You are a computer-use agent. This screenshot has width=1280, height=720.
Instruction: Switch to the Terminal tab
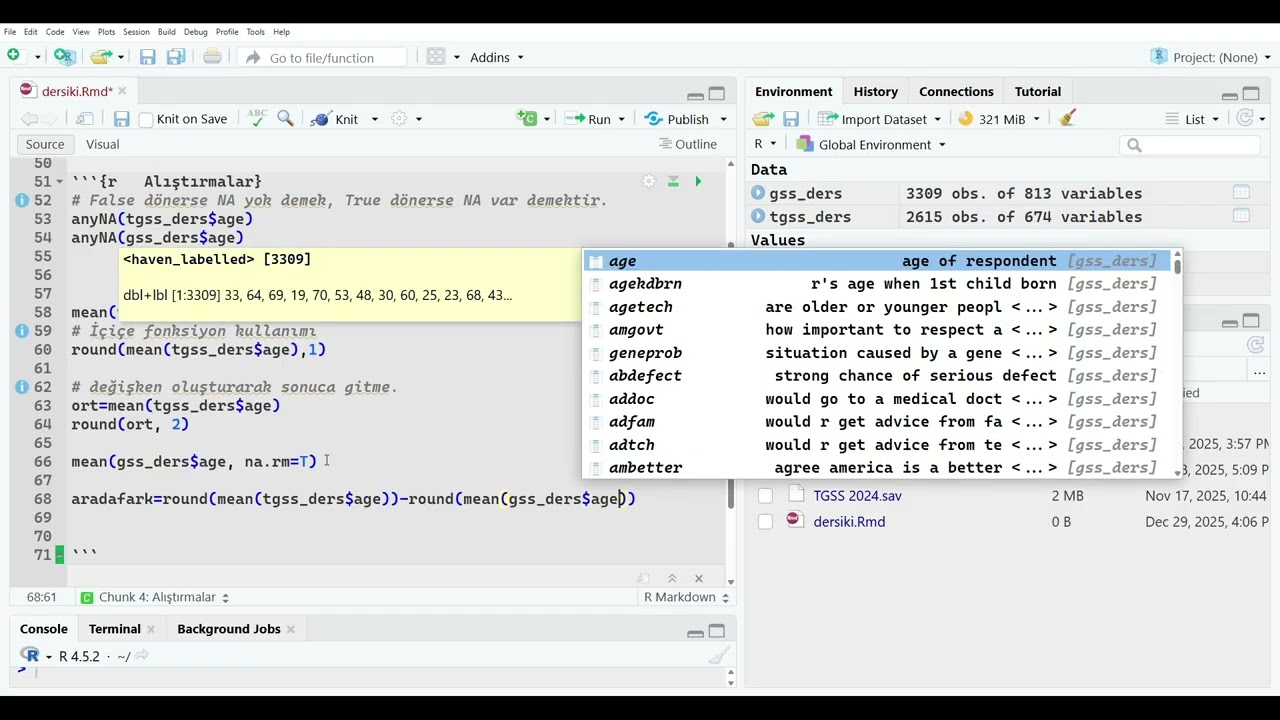114,629
